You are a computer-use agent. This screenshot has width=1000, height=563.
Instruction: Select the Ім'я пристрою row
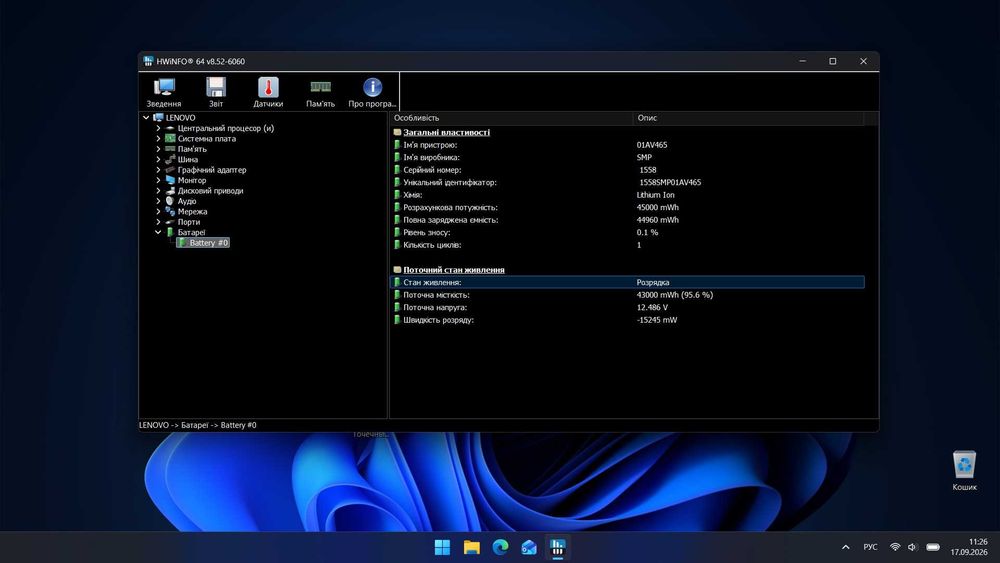tap(628, 145)
